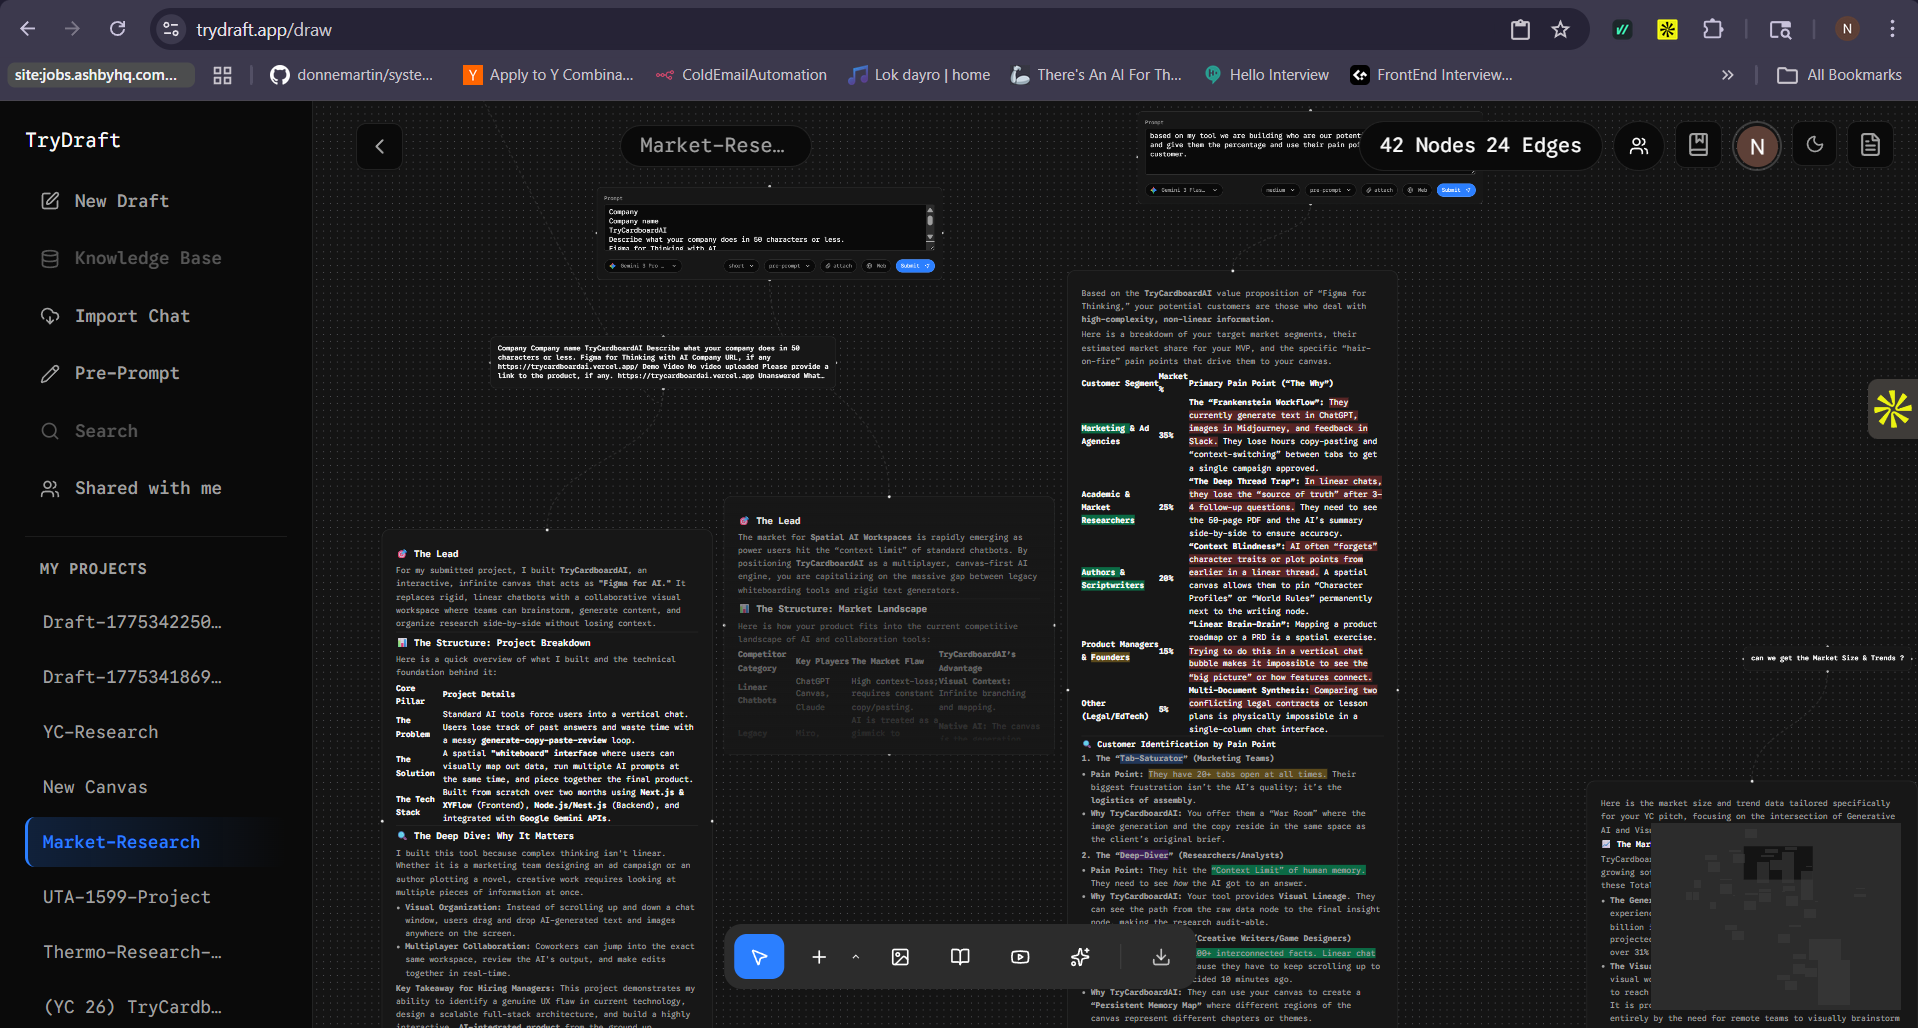This screenshot has width=1918, height=1028.
Task: Open Knowledge Base from the sidebar
Action: tap(147, 258)
